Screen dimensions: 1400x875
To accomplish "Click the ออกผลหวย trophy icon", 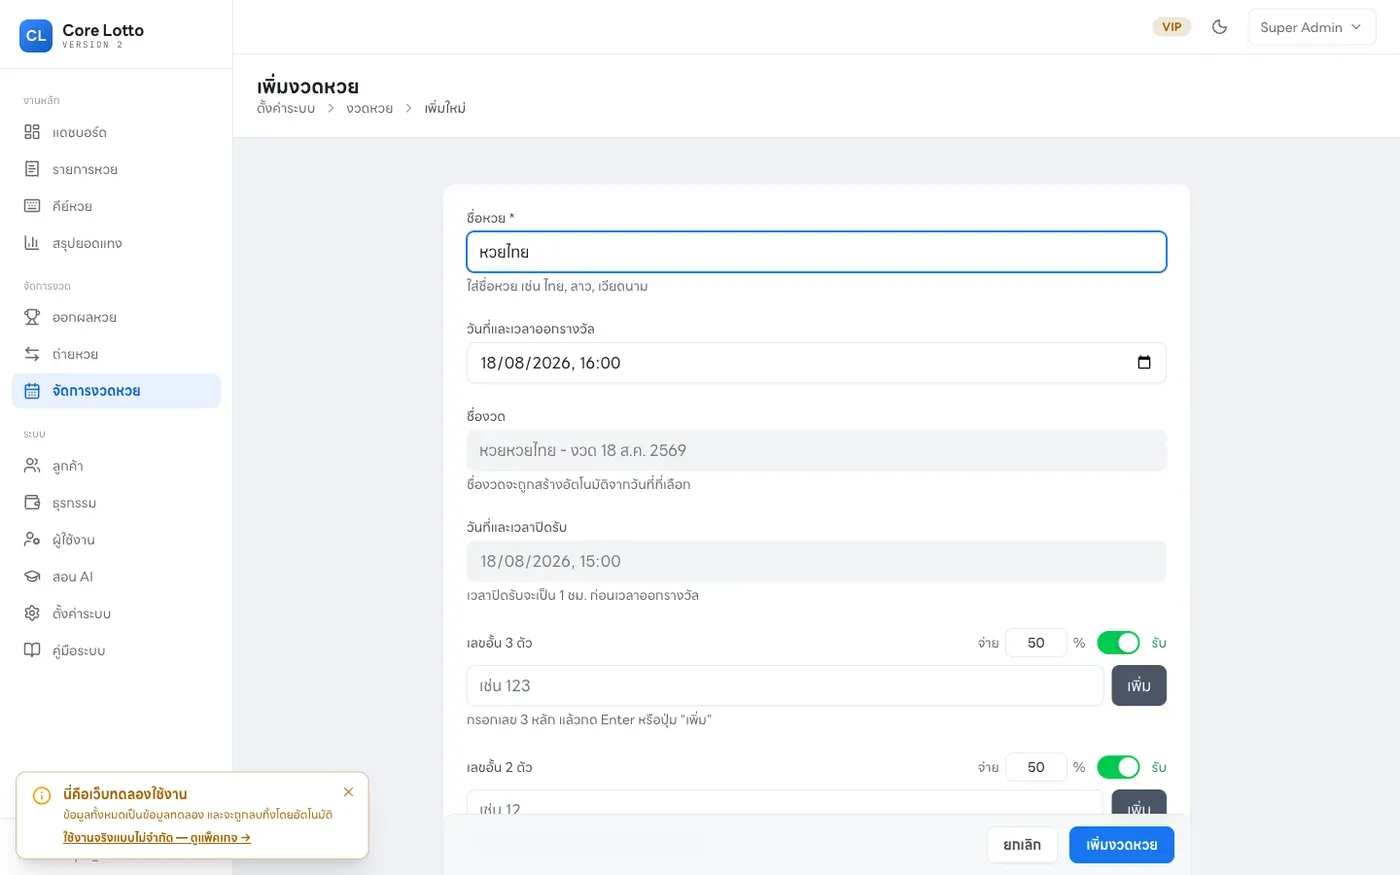I will tap(32, 317).
